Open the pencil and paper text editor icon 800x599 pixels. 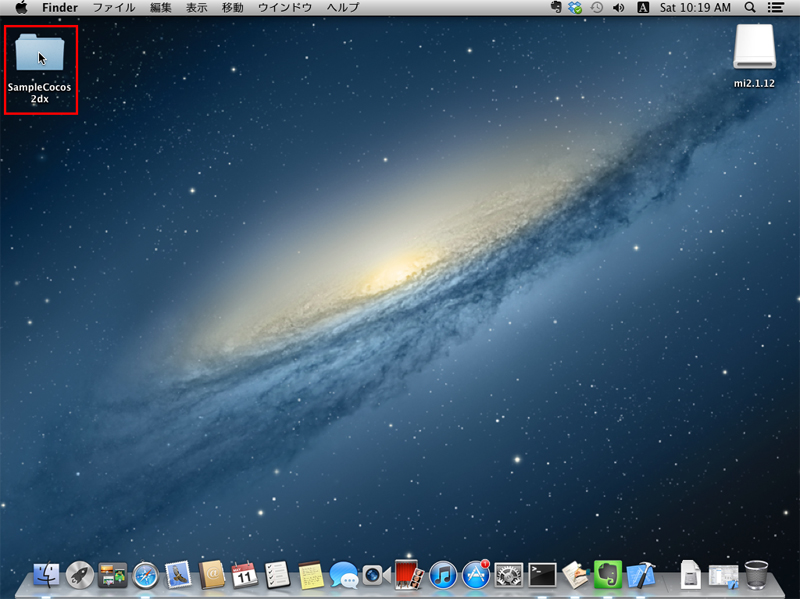[575, 575]
